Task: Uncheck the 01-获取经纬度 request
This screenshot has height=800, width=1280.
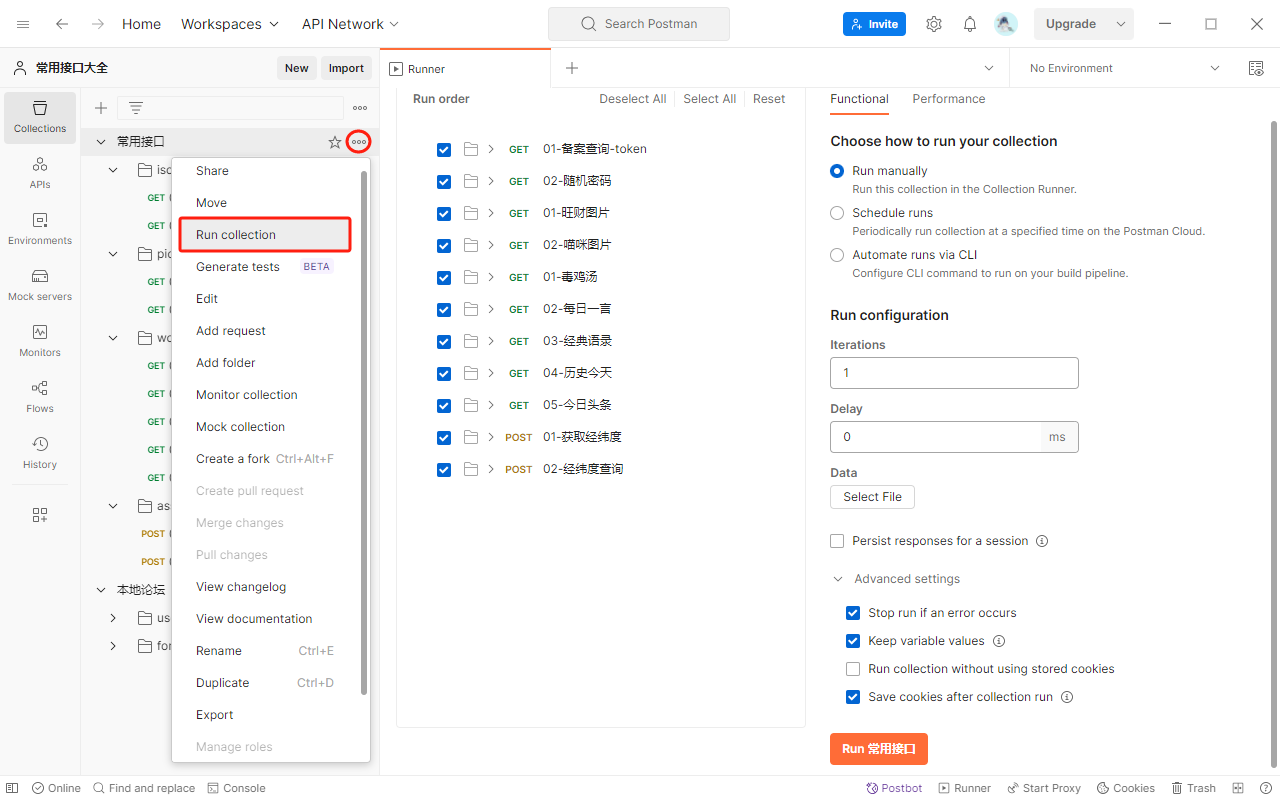Action: pos(444,438)
